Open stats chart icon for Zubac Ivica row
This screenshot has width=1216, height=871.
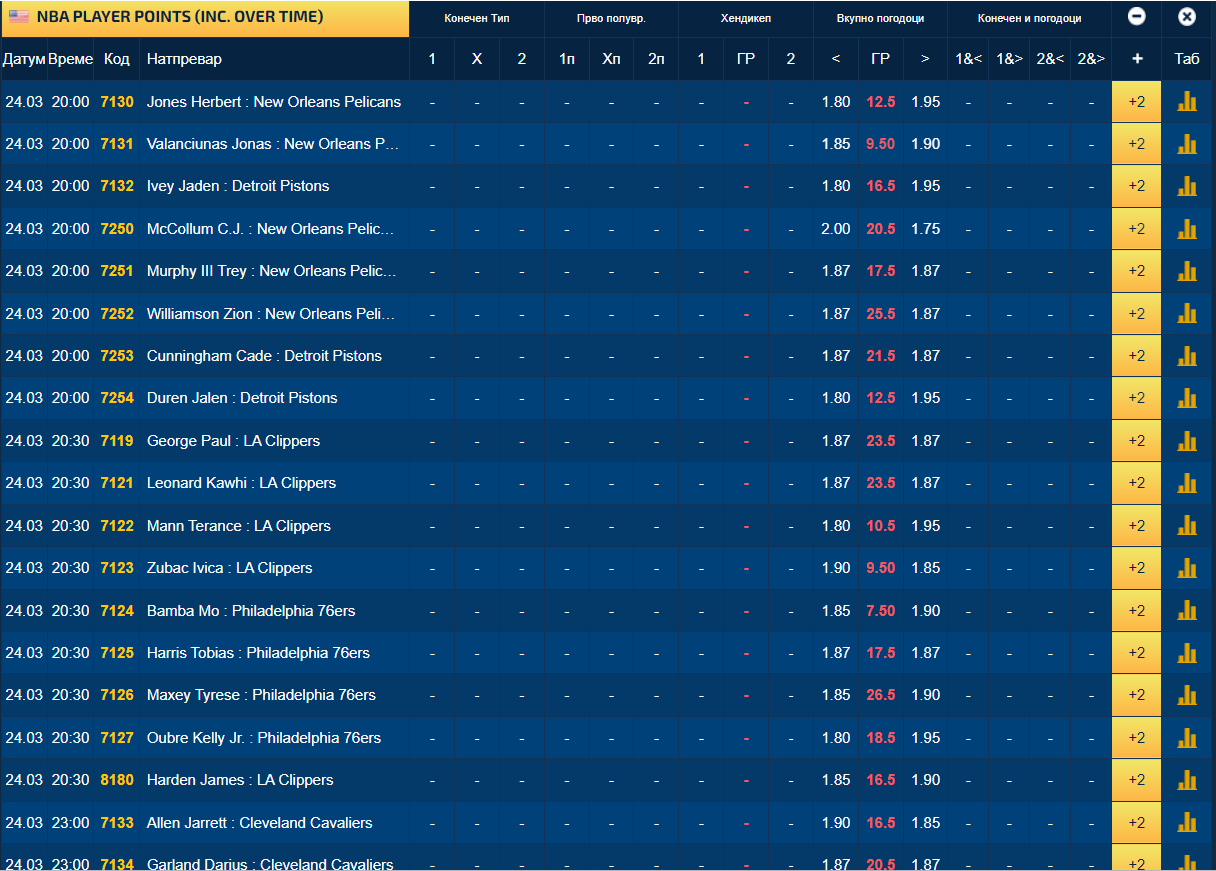click(1187, 568)
